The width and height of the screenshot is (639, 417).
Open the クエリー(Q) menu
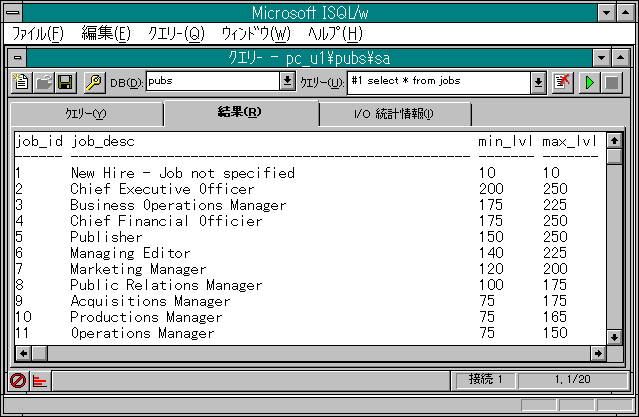(176, 33)
